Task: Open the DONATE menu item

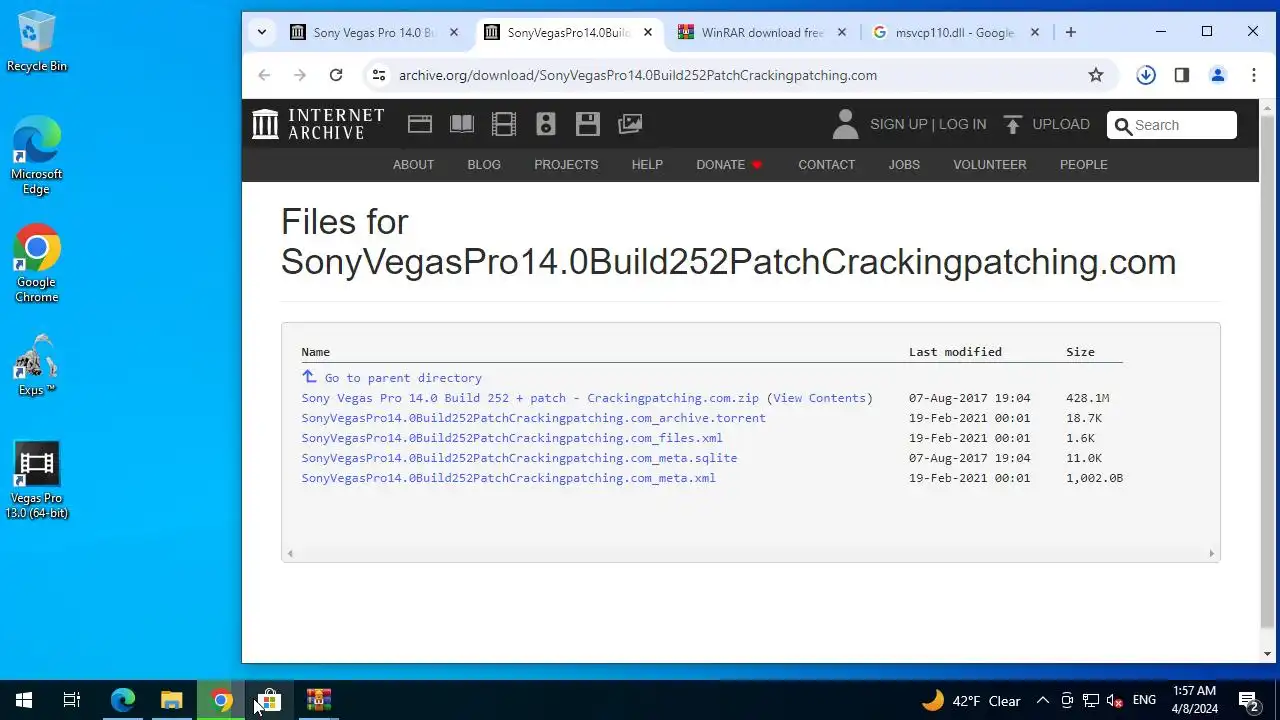Action: pyautogui.click(x=729, y=164)
